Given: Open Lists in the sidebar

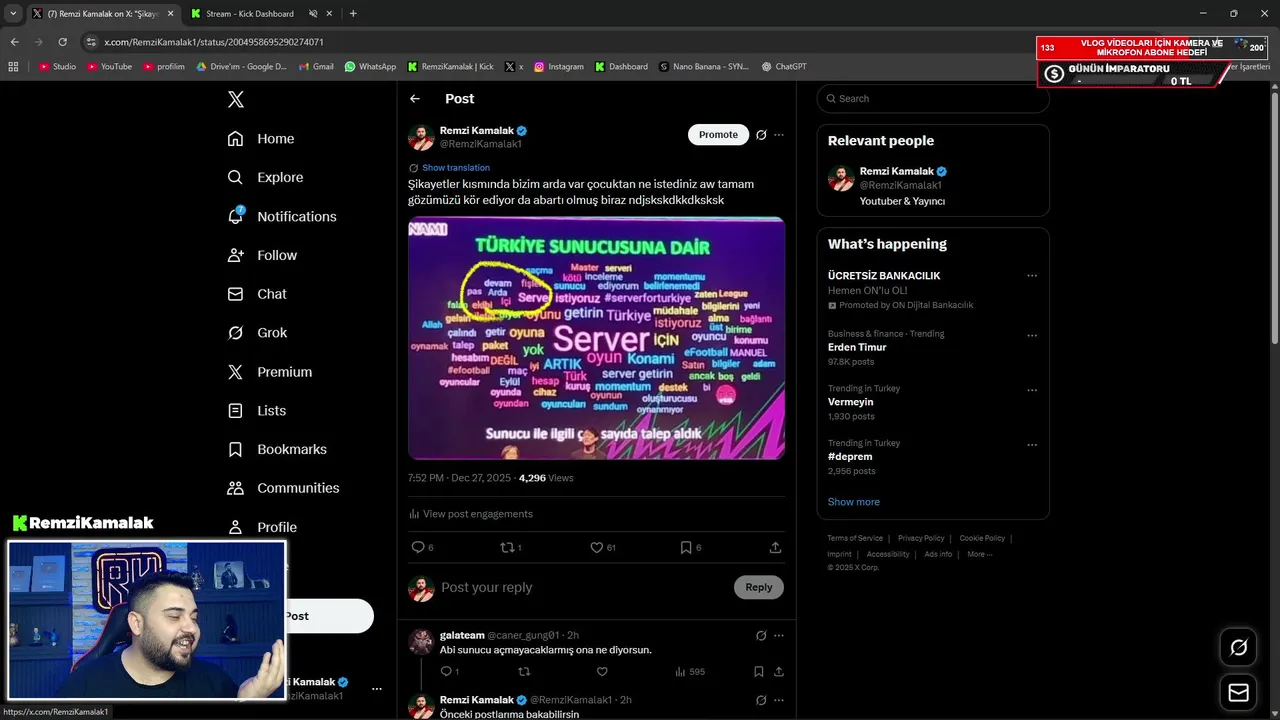Looking at the screenshot, I should [257, 411].
